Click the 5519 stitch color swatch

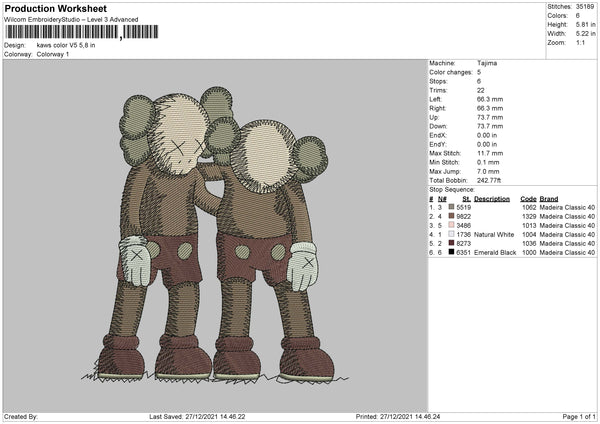(451, 207)
